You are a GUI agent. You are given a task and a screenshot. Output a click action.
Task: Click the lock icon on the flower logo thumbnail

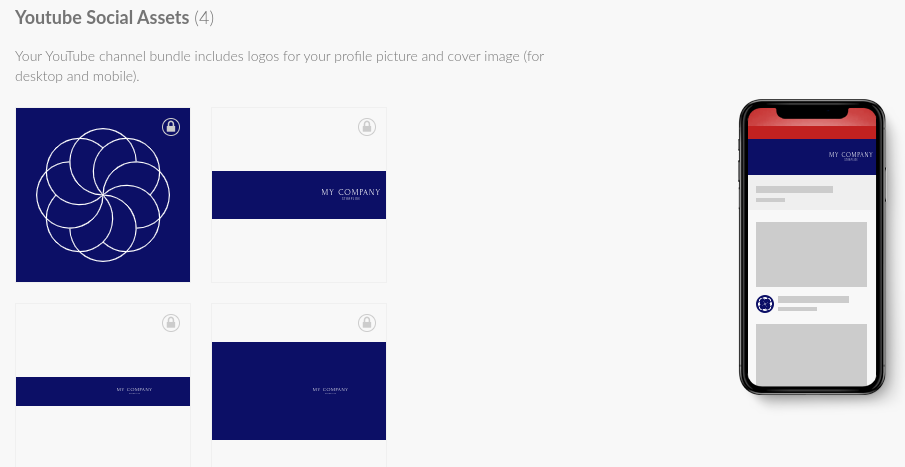[x=171, y=126]
